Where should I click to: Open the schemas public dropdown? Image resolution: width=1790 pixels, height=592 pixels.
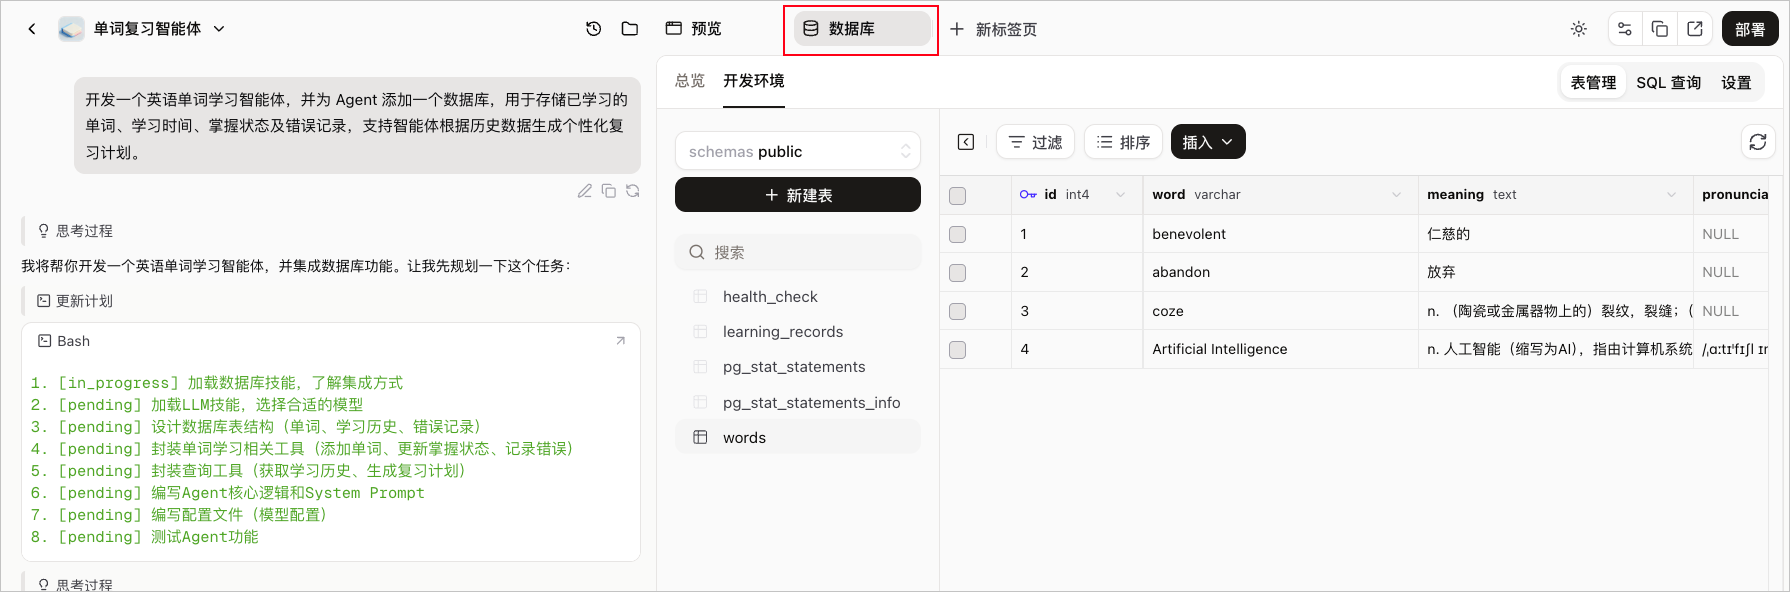798,152
